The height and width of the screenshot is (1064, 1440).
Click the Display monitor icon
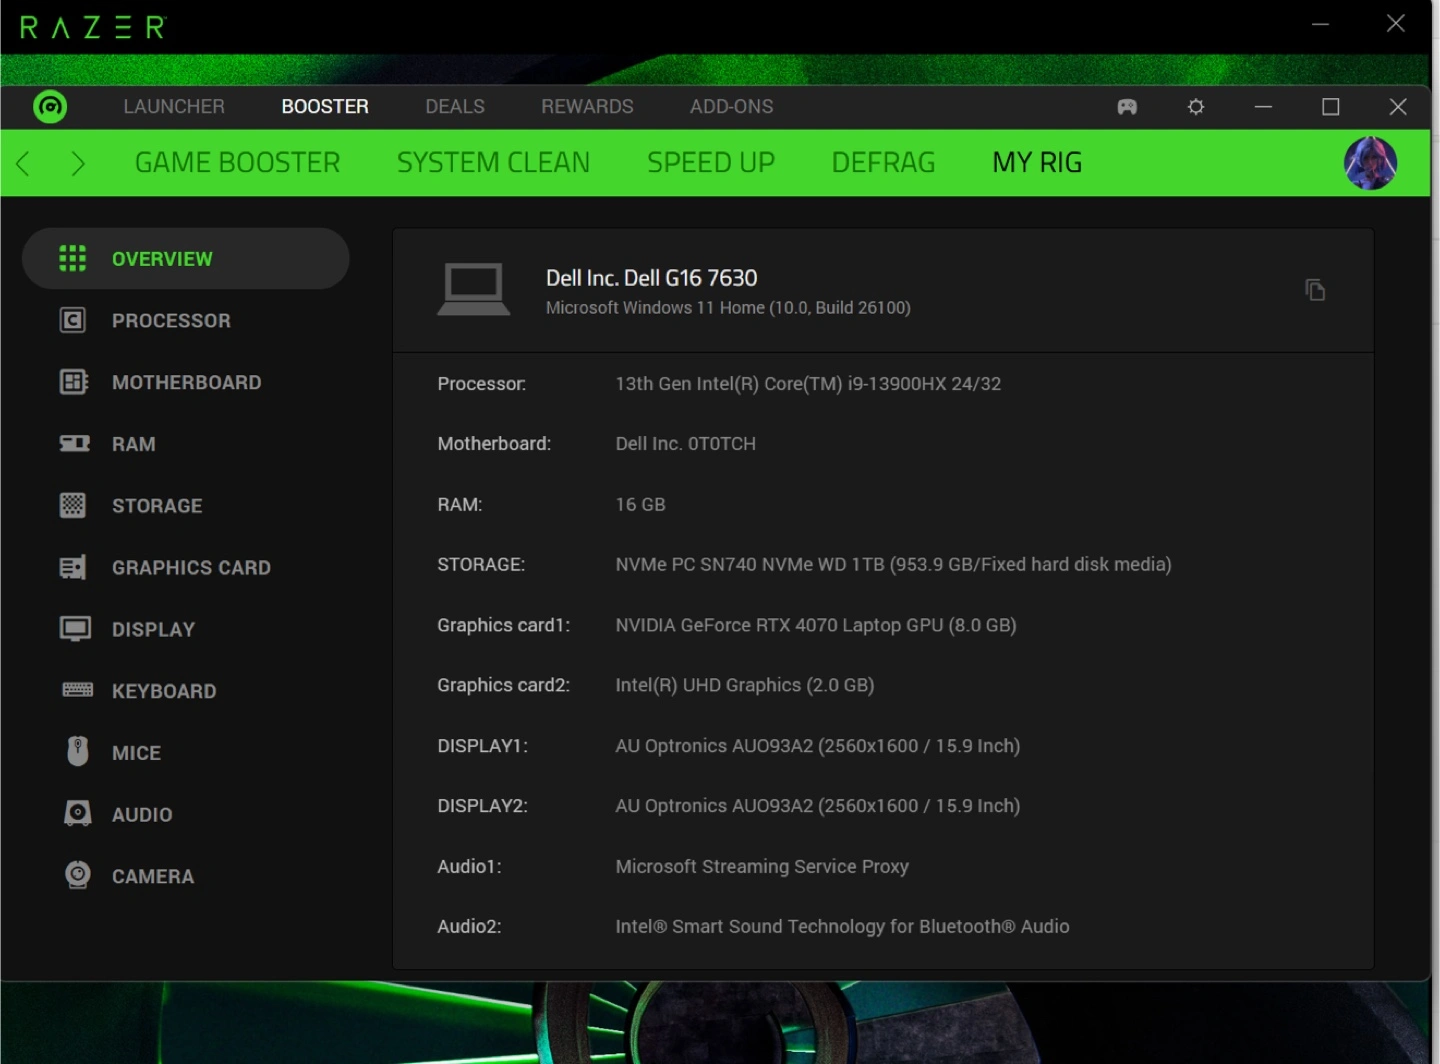75,629
